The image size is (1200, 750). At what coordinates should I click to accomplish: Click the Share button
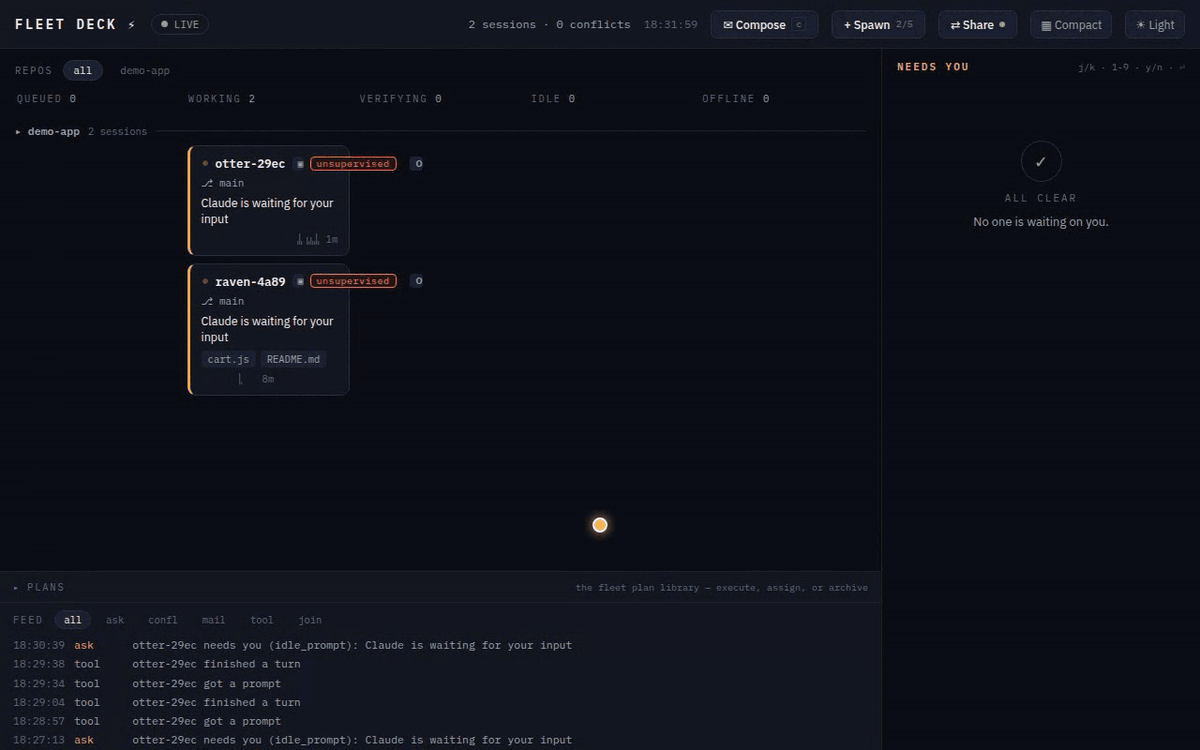(977, 25)
